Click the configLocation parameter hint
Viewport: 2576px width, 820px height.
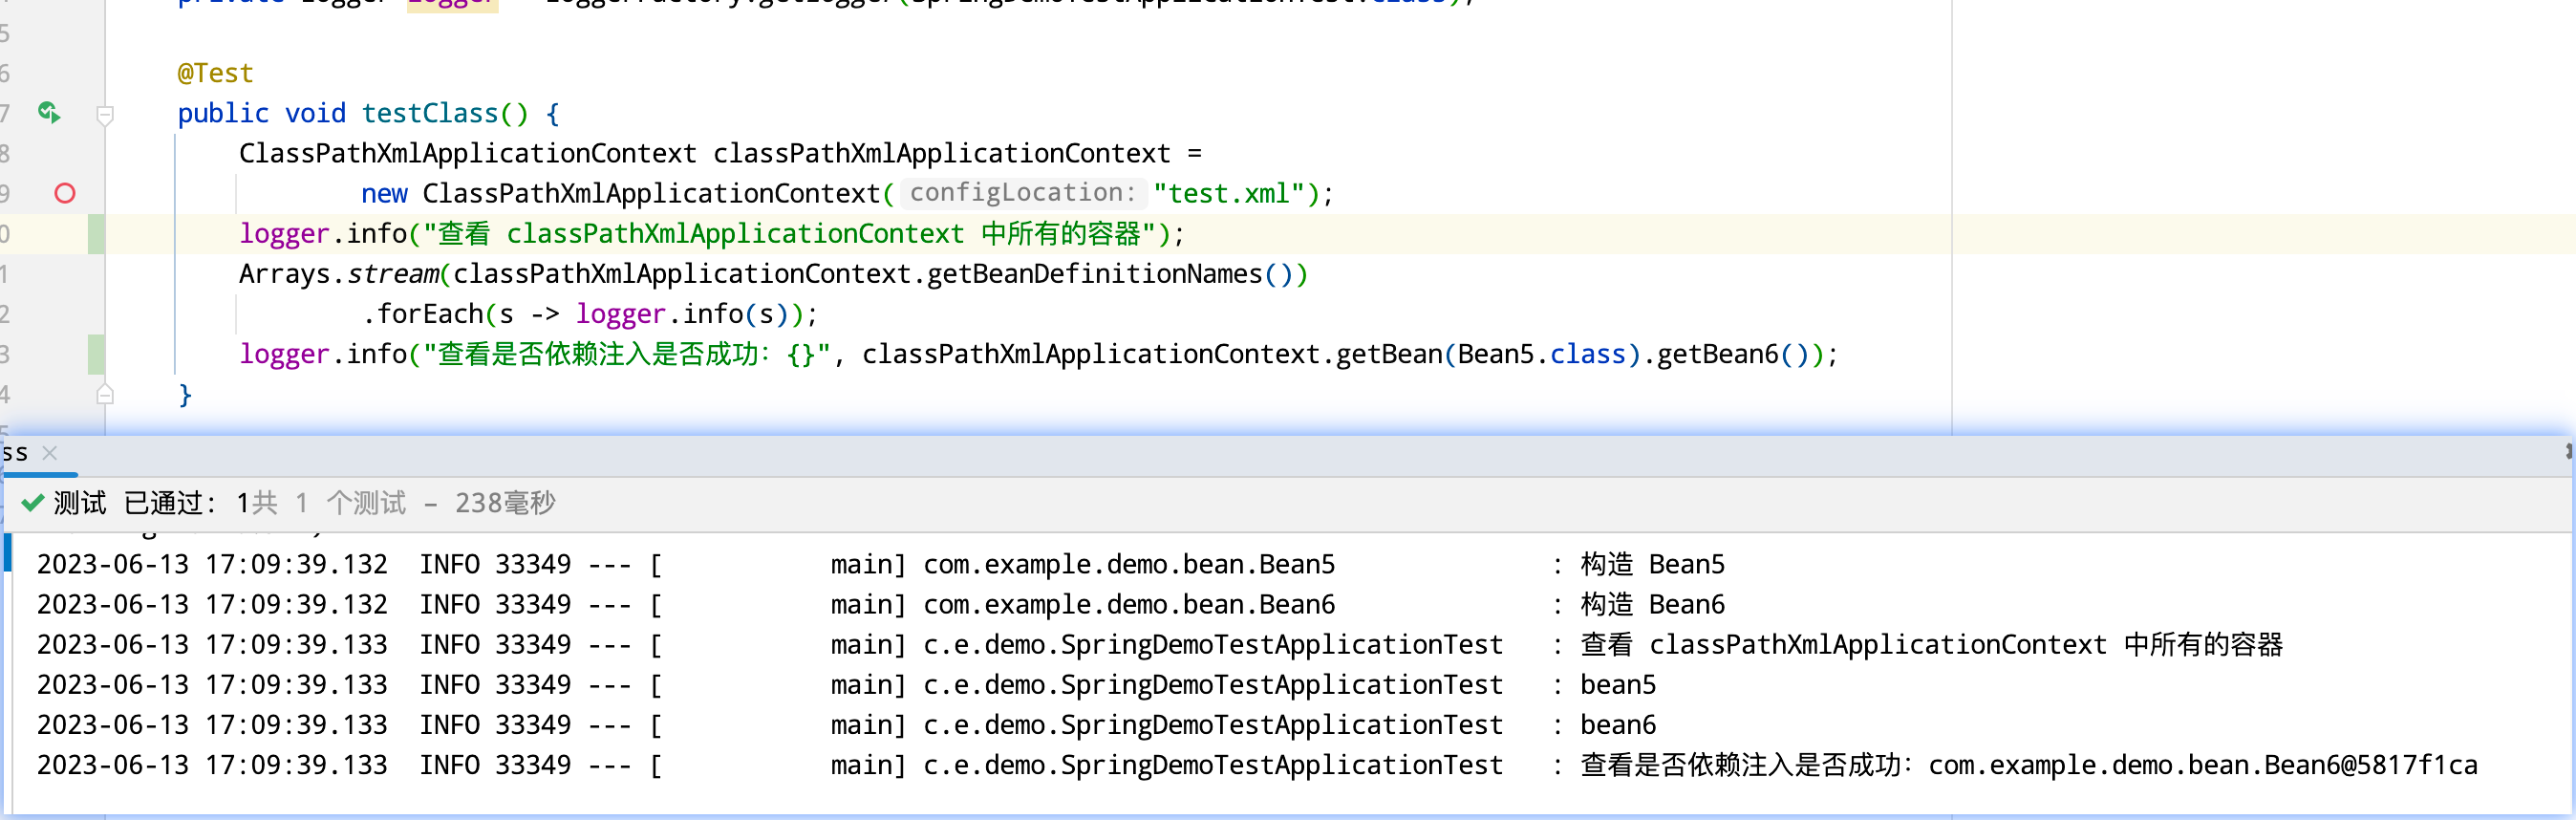(x=1022, y=192)
